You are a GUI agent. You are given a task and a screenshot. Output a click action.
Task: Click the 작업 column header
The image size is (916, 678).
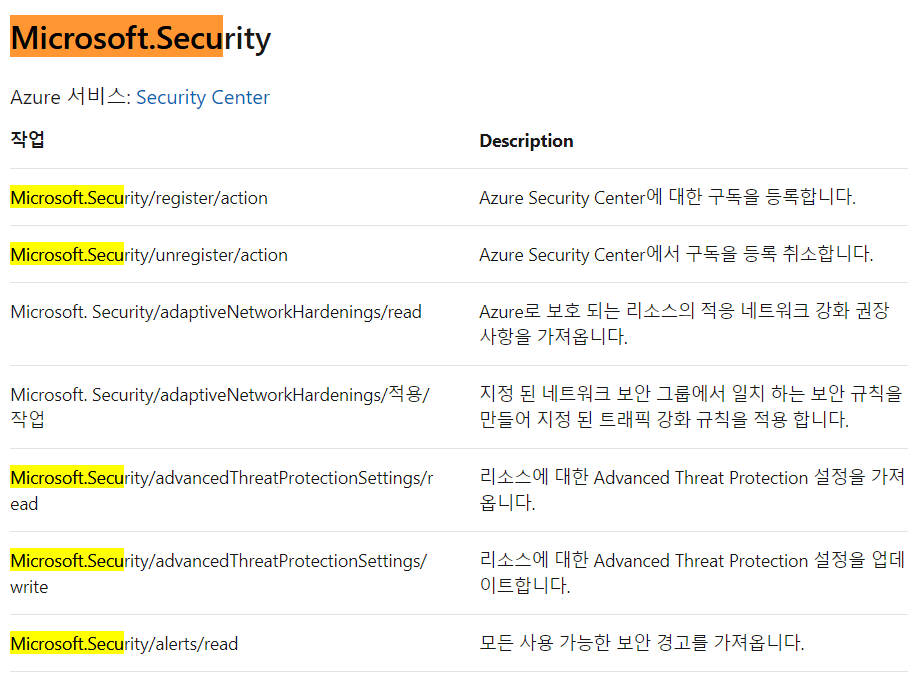pos(27,140)
